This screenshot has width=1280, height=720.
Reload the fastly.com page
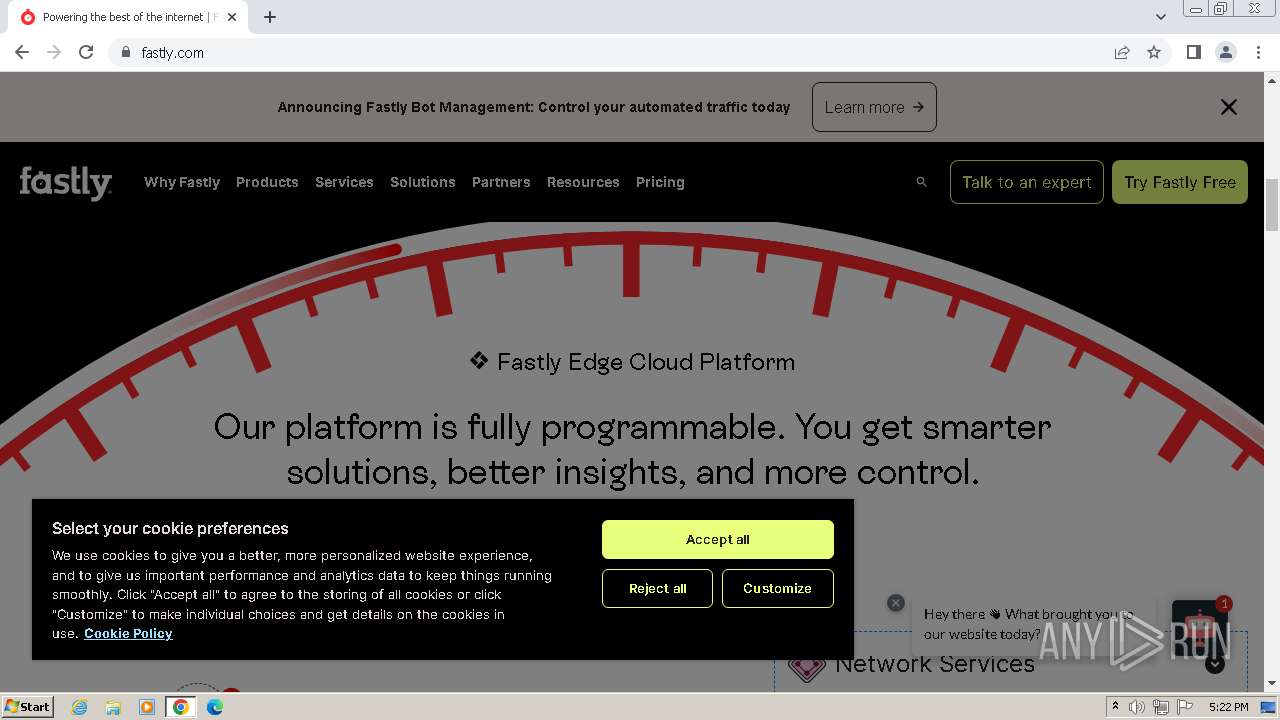[x=86, y=52]
